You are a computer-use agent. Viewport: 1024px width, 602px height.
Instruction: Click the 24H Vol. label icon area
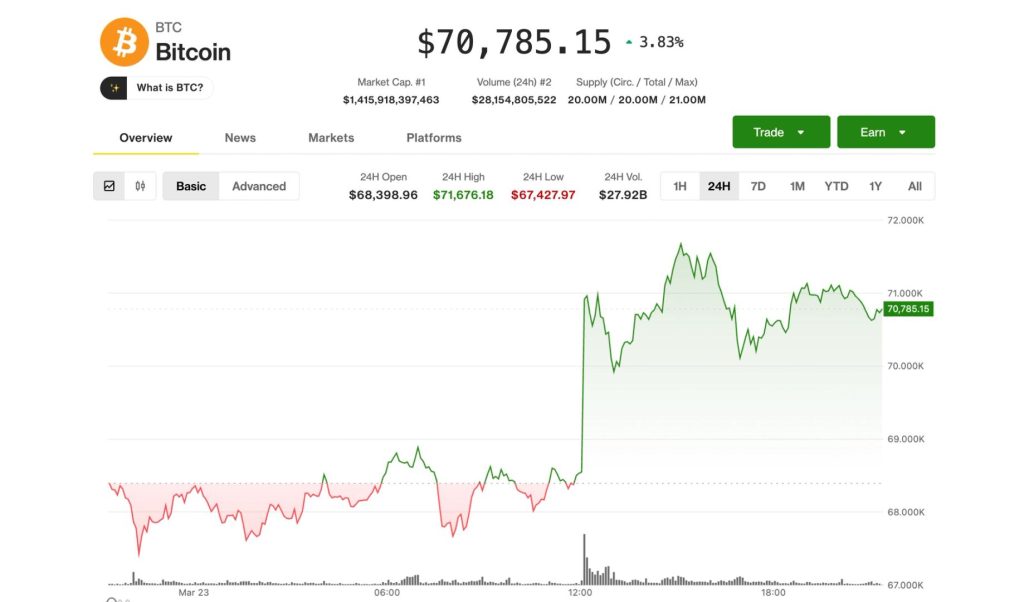pos(624,177)
